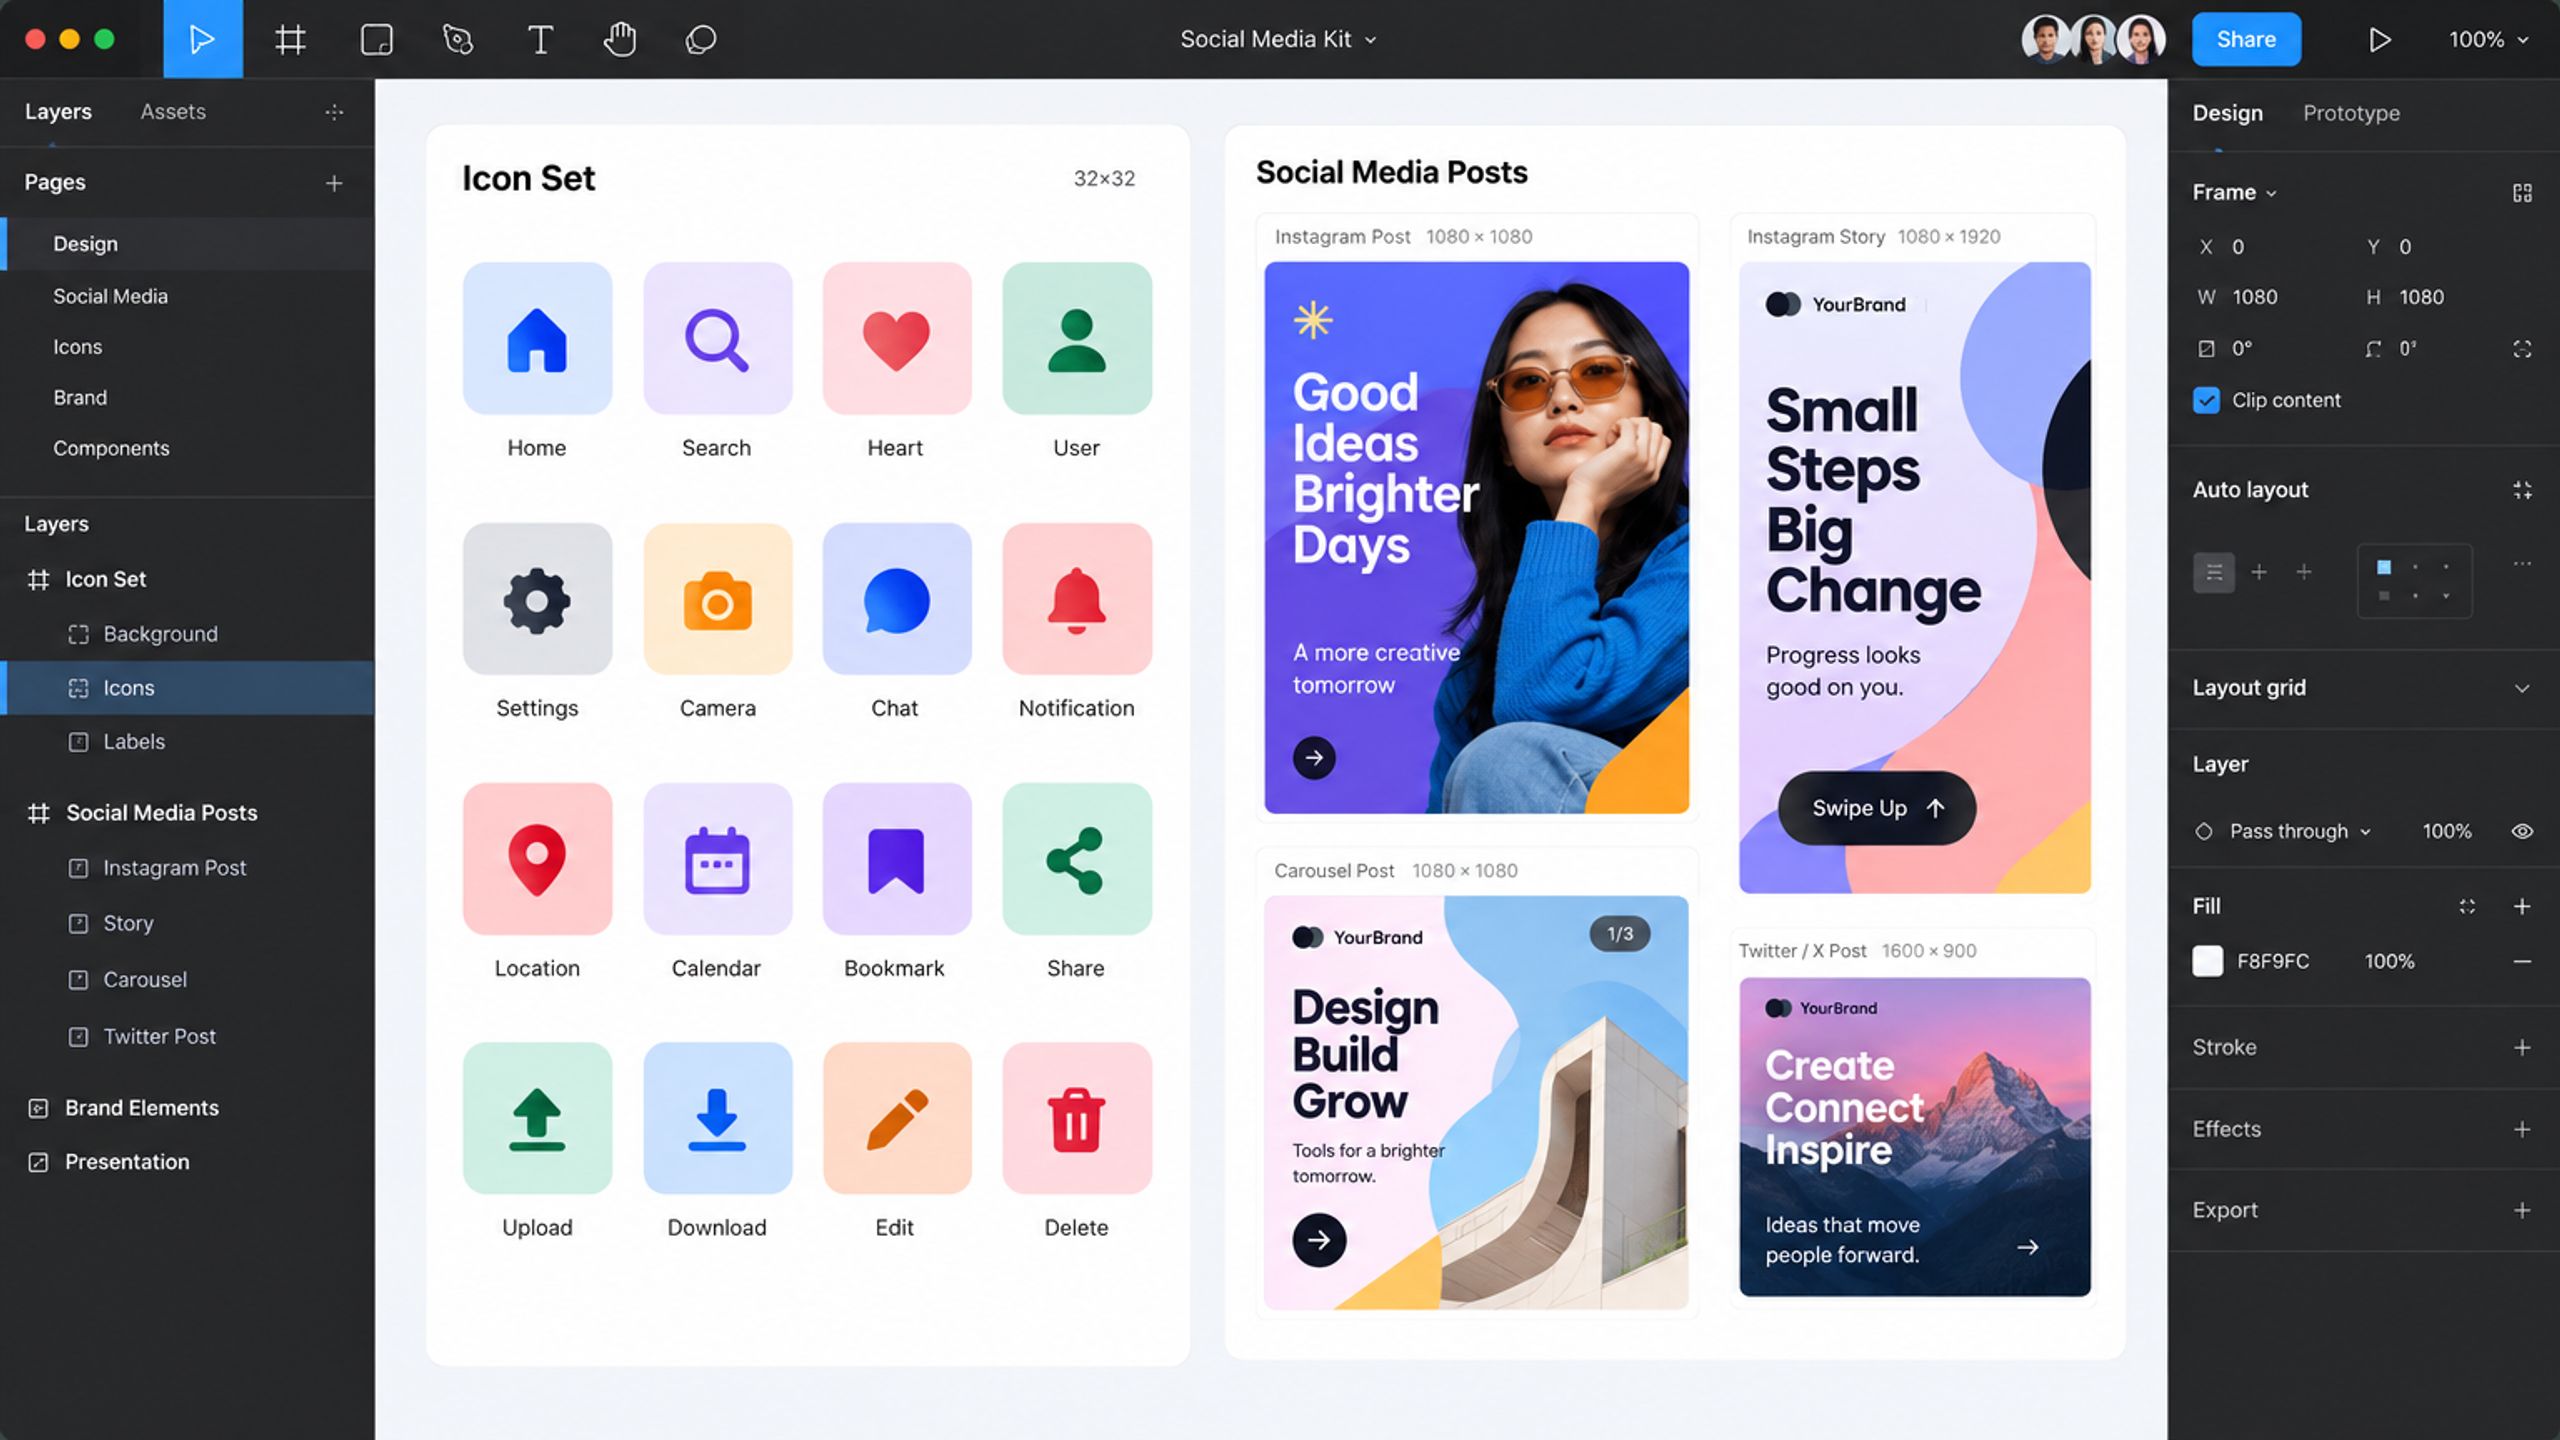Click the Layers panel options dots icon

[x=334, y=112]
